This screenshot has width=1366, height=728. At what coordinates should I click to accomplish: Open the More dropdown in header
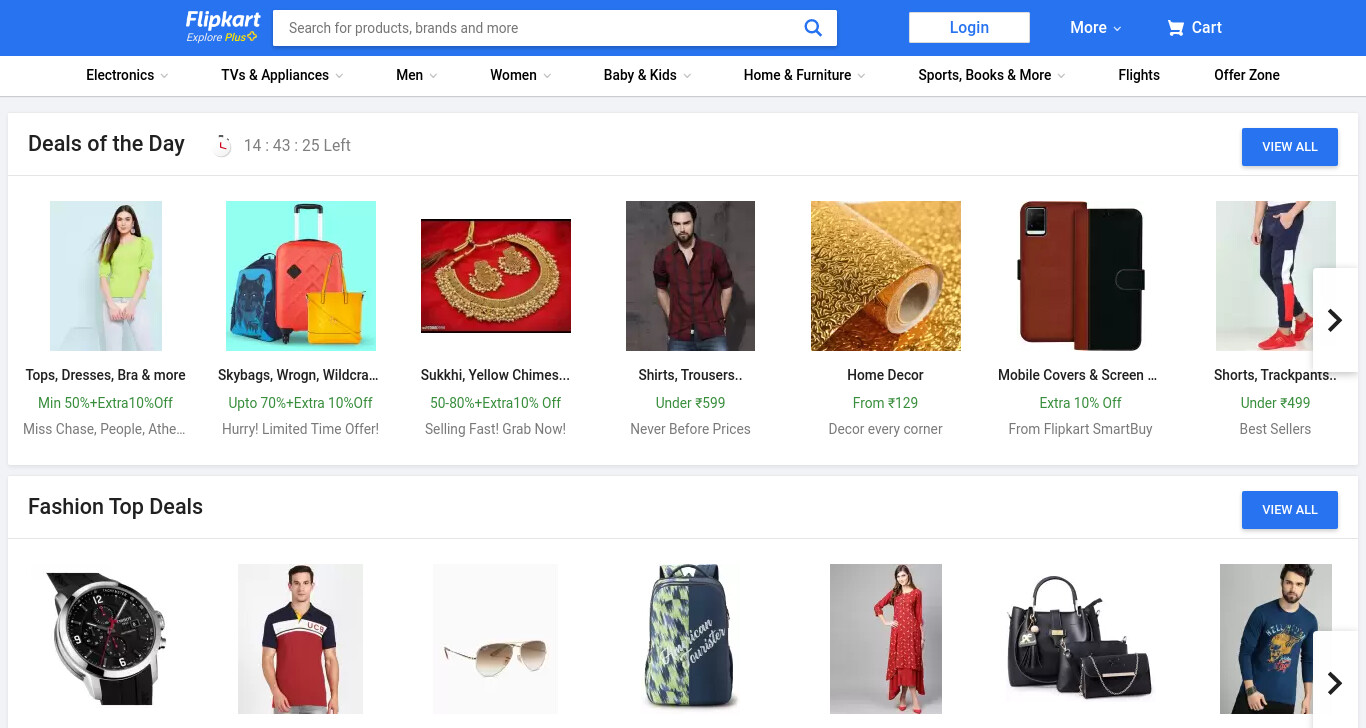[x=1095, y=28]
